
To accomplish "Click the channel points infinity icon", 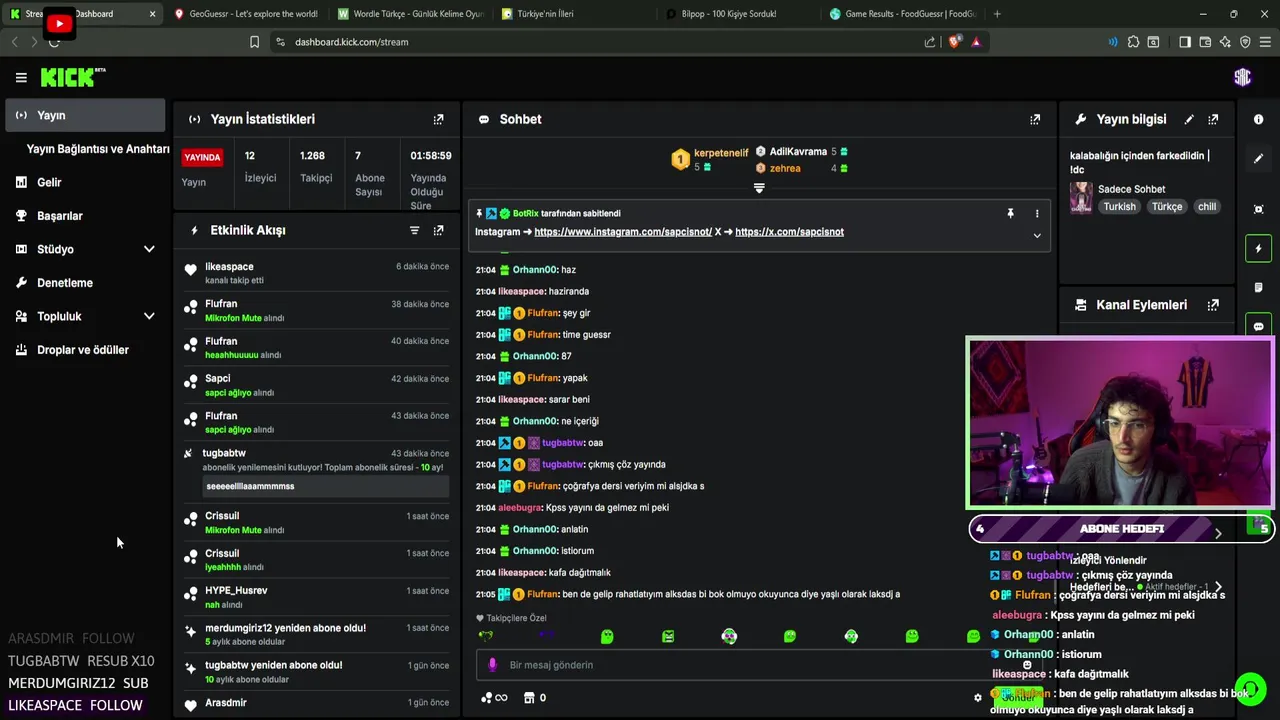I will [x=493, y=698].
